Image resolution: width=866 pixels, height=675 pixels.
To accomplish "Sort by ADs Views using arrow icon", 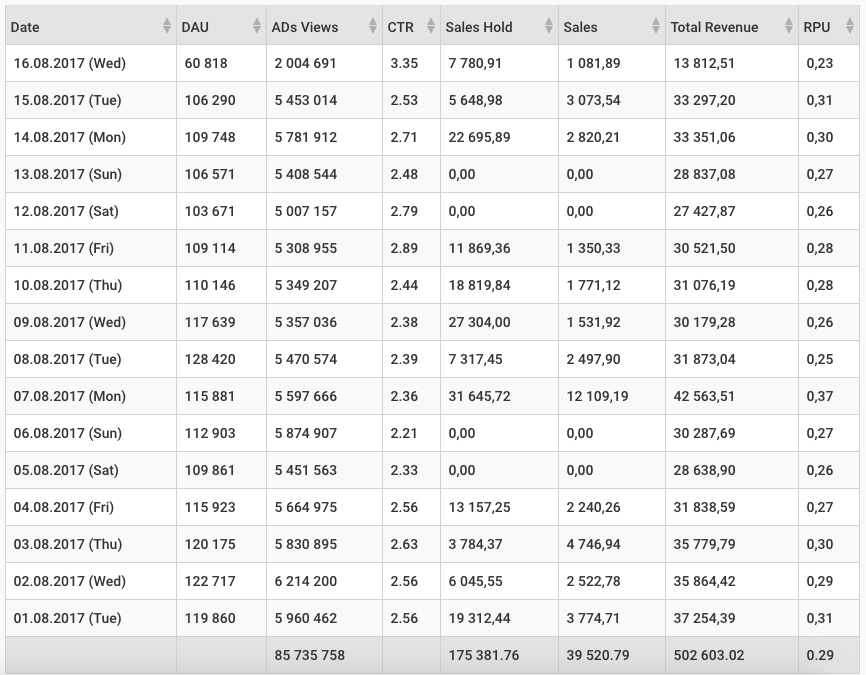I will (x=372, y=27).
